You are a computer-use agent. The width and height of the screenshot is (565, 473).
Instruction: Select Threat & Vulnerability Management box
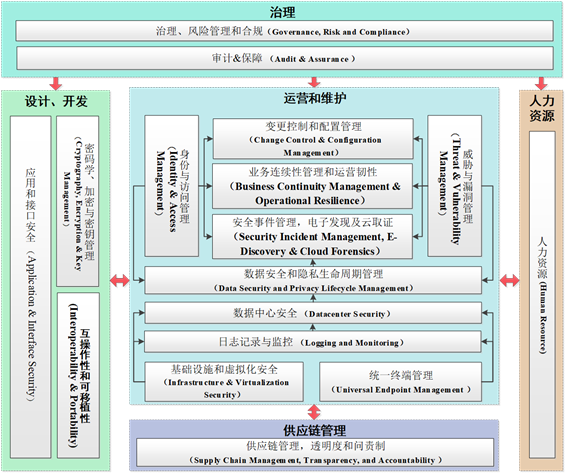[x=454, y=186]
